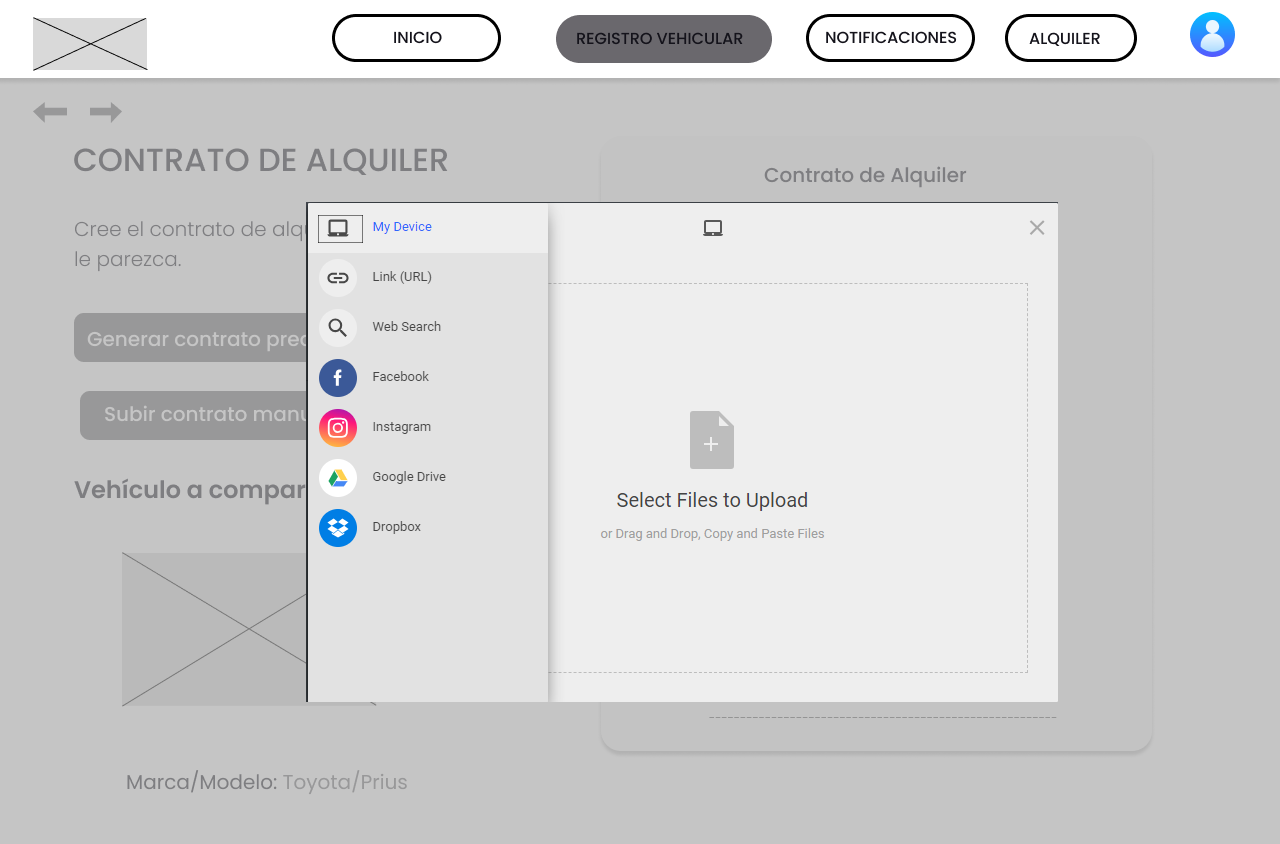This screenshot has width=1280, height=844.
Task: Open the ALQUILER section
Action: tap(1071, 38)
